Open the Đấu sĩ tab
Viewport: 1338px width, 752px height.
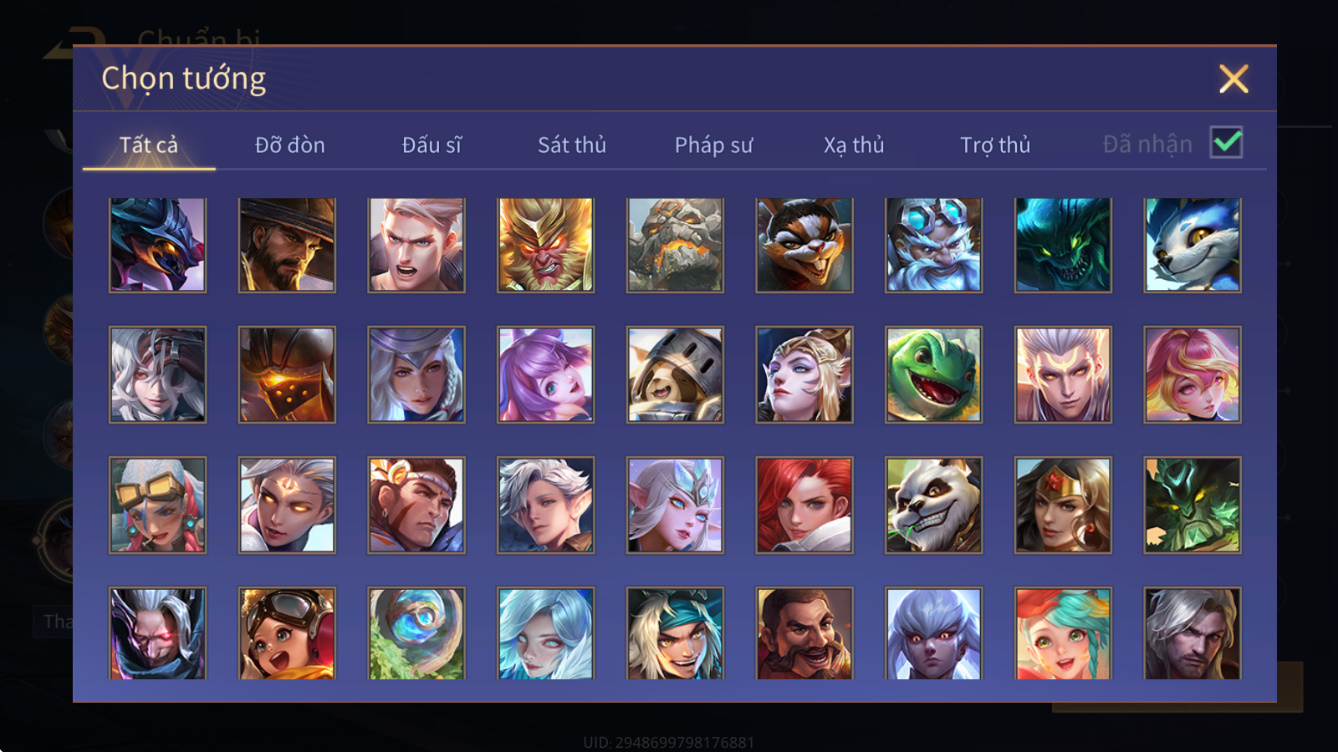tap(432, 145)
